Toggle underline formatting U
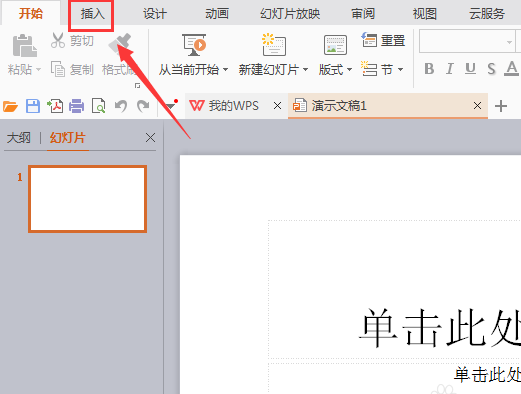This screenshot has height=394, width=521. pos(470,69)
